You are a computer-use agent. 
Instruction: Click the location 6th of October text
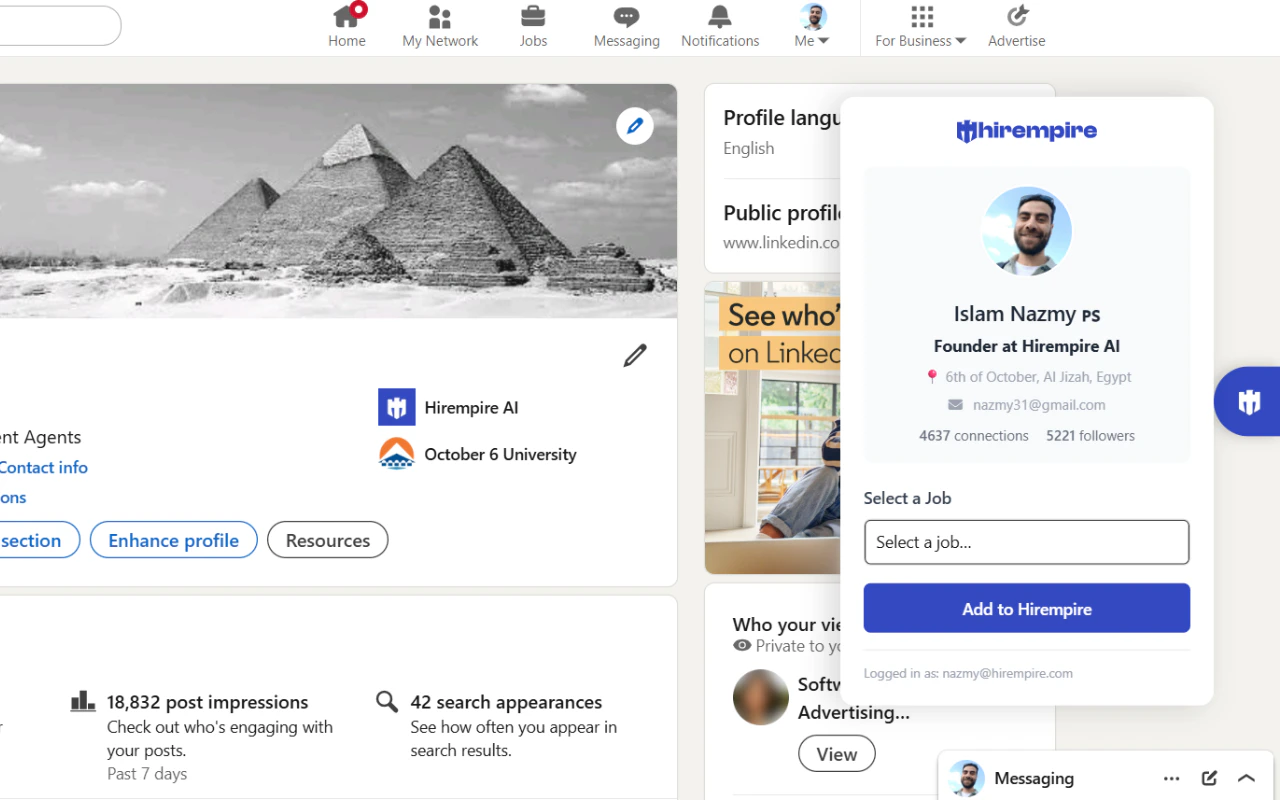click(x=1038, y=377)
